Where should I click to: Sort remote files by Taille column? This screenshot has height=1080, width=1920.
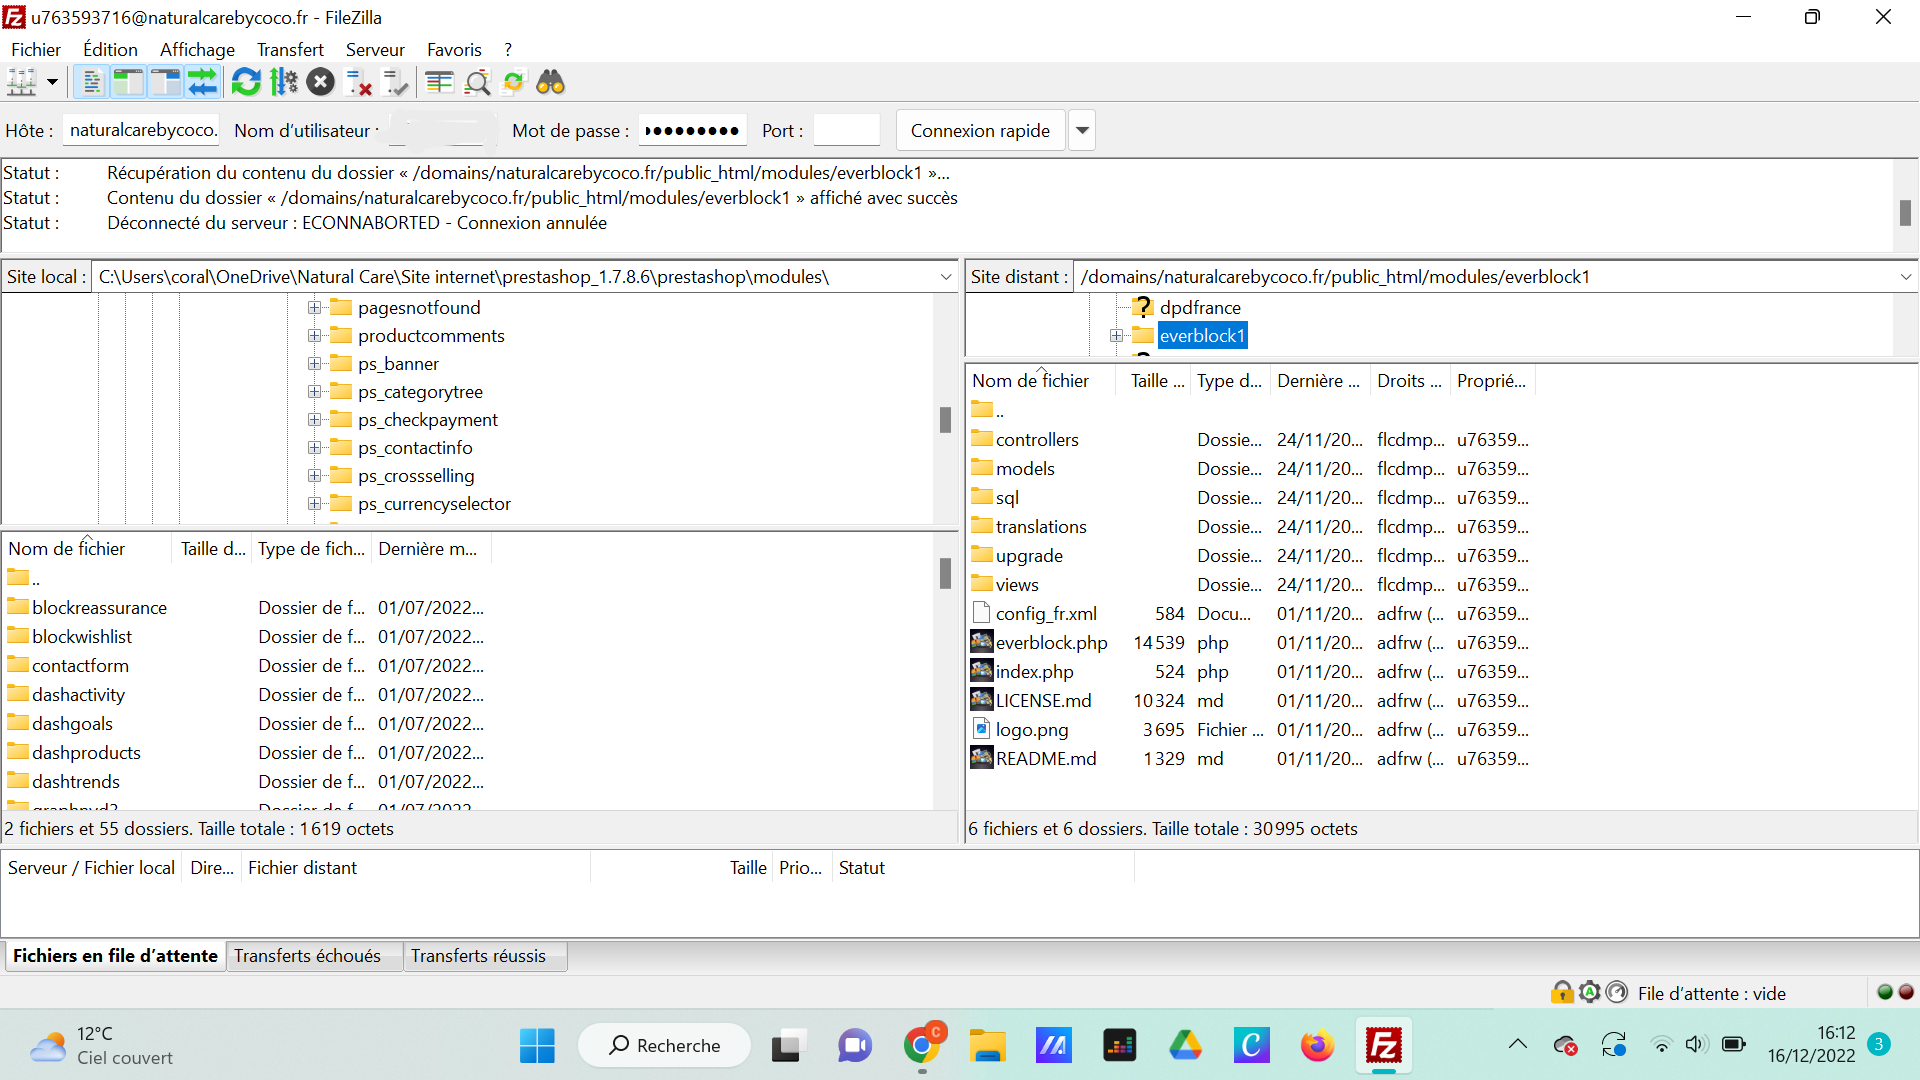[1156, 381]
